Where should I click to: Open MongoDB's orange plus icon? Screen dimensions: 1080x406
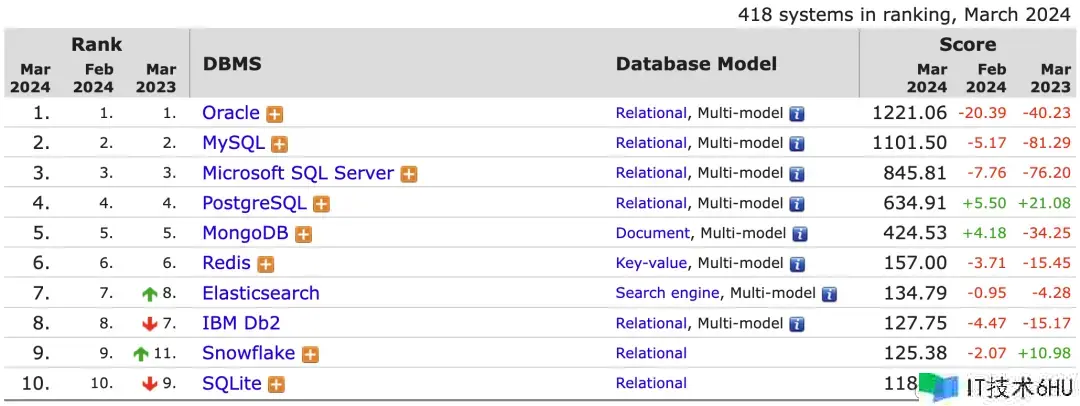303,234
